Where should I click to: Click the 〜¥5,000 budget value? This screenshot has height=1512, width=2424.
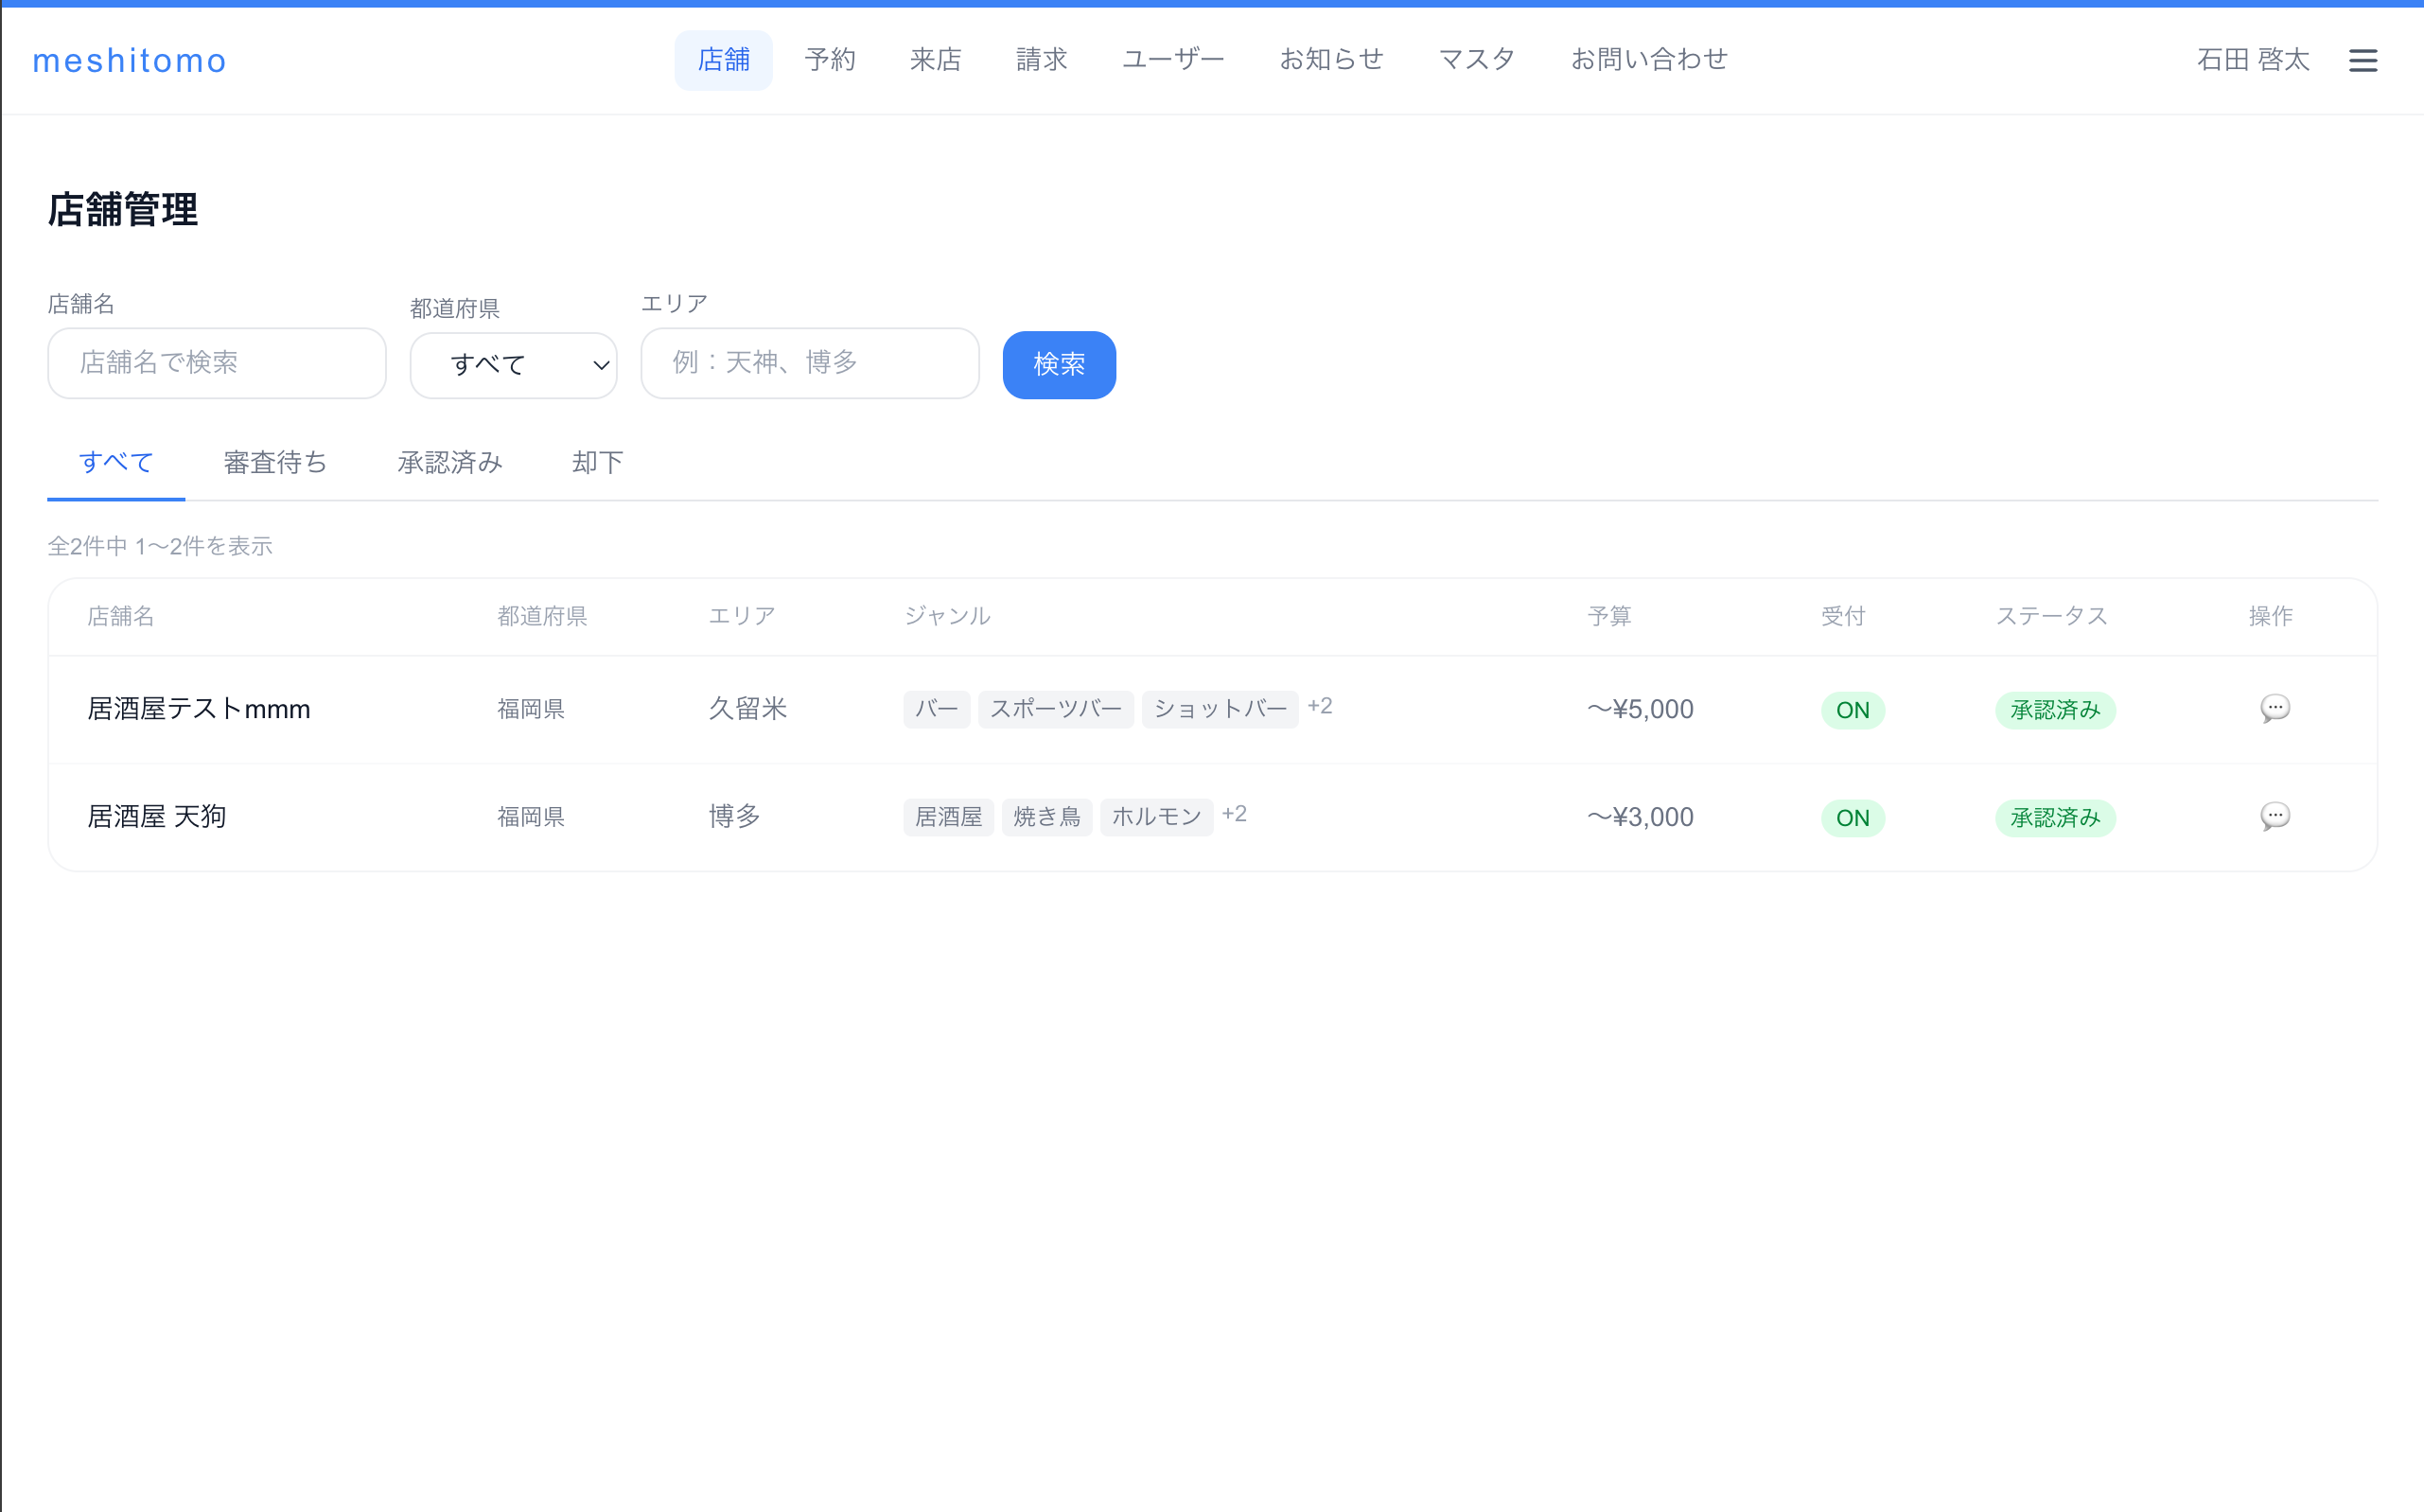click(x=1640, y=710)
